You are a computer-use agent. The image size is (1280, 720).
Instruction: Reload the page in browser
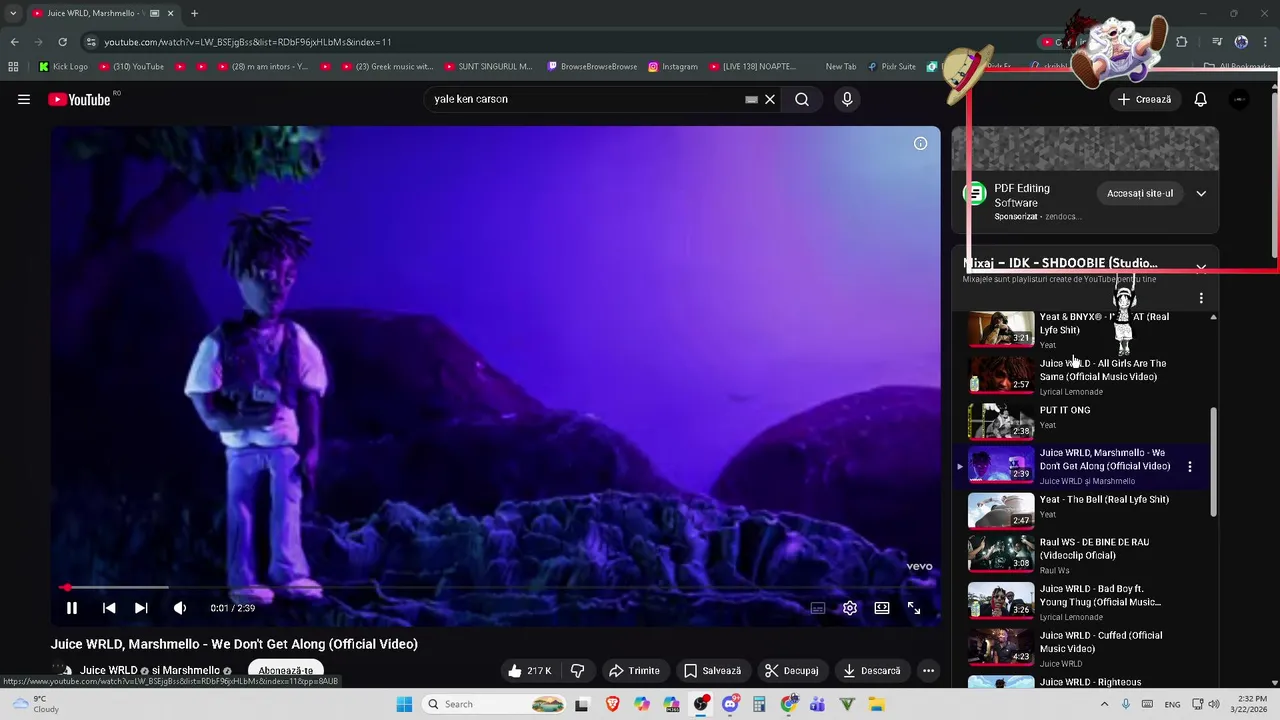click(x=62, y=42)
